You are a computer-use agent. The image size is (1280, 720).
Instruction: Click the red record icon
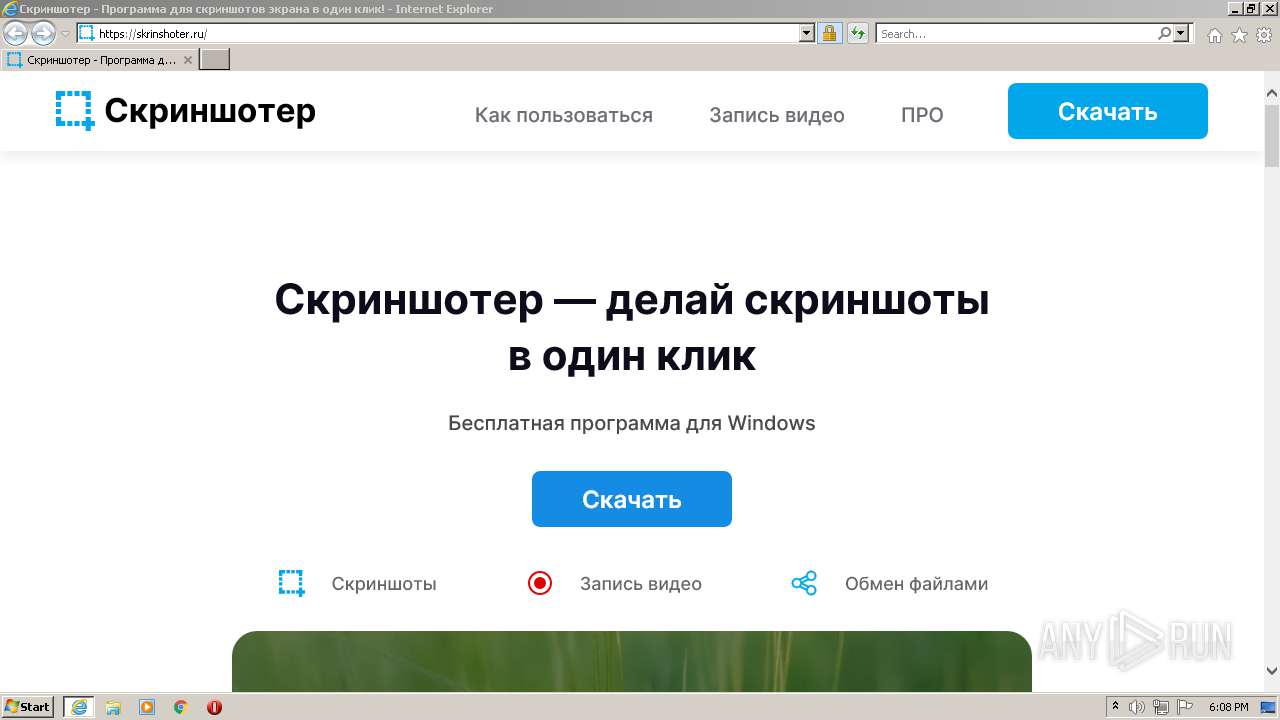pyautogui.click(x=540, y=583)
